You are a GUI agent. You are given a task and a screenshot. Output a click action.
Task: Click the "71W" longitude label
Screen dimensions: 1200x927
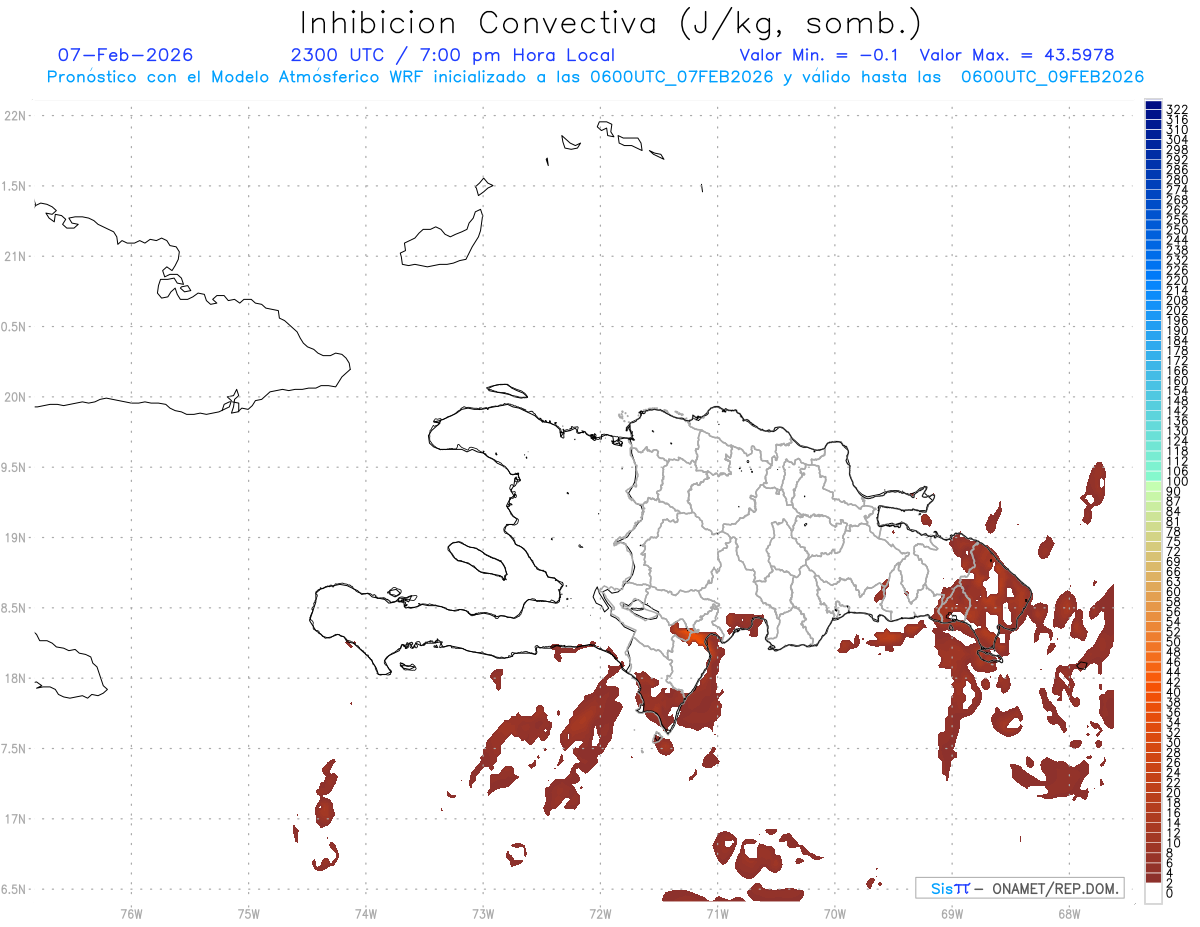[x=717, y=912]
